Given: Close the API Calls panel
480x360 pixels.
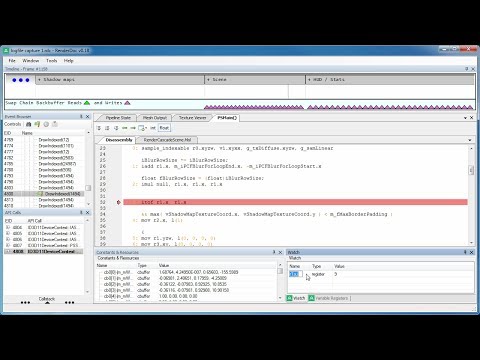Looking at the screenshot, I should (x=88, y=213).
